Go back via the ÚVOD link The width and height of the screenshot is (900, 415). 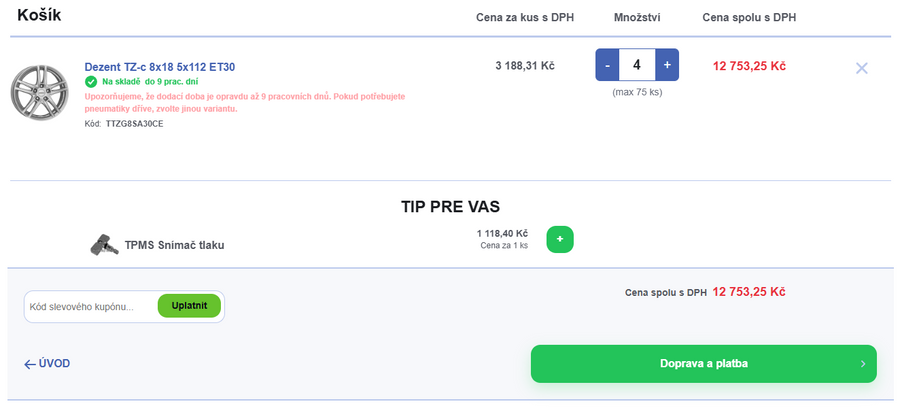click(54, 364)
